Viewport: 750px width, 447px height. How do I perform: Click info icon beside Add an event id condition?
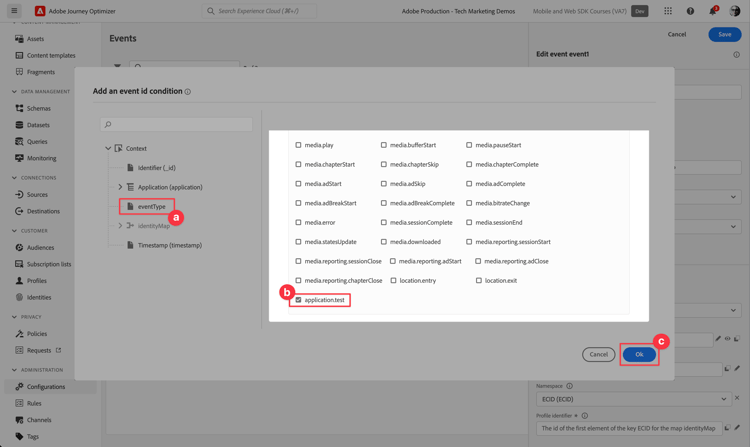pyautogui.click(x=188, y=92)
